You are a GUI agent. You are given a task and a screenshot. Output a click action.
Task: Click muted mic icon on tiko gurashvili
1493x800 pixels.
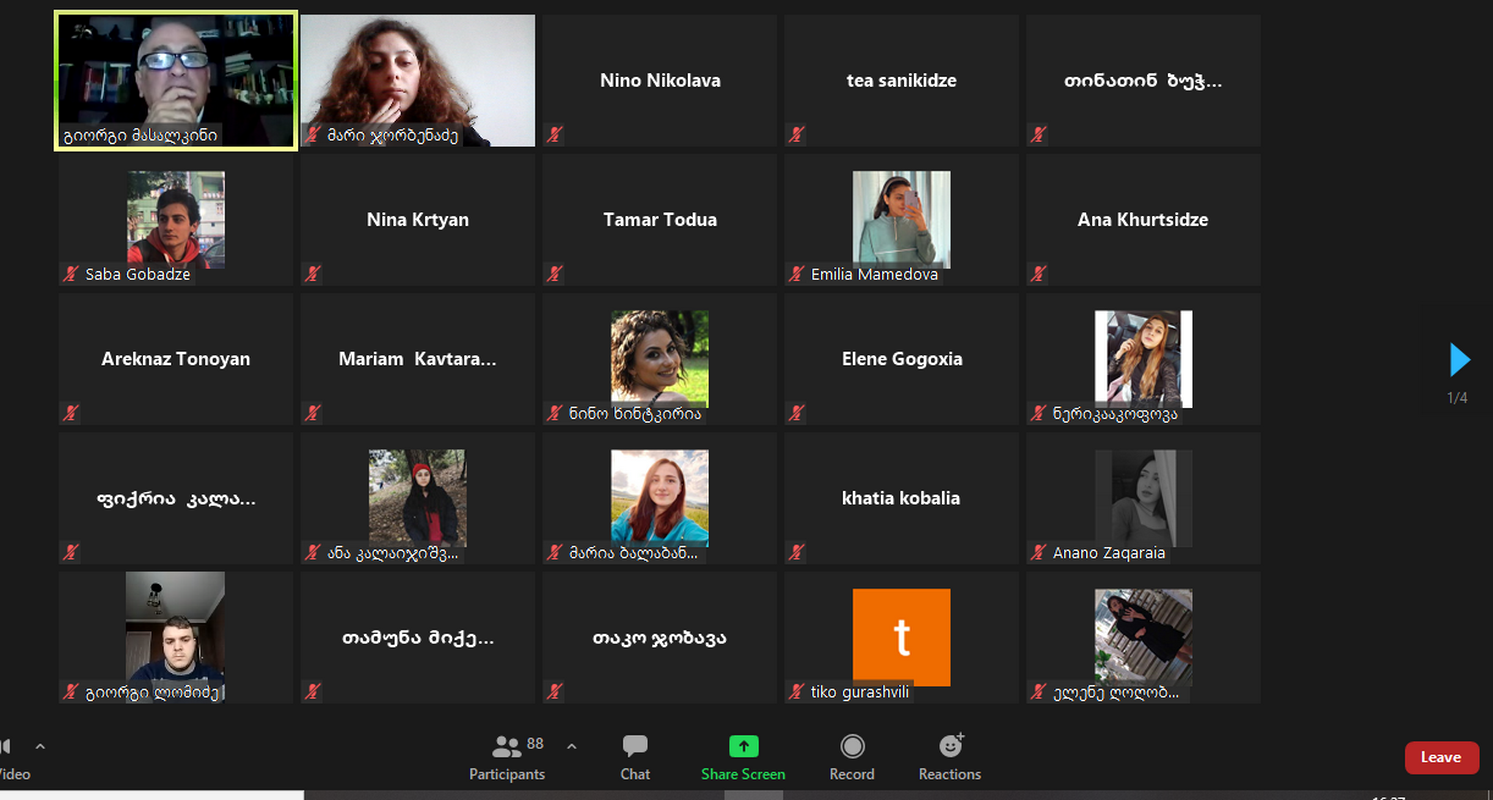click(796, 692)
